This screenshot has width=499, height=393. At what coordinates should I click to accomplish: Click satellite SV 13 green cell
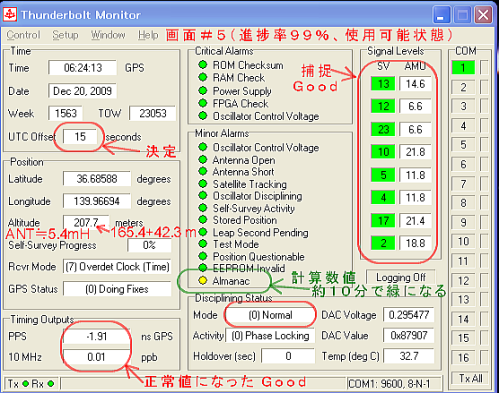click(x=383, y=84)
